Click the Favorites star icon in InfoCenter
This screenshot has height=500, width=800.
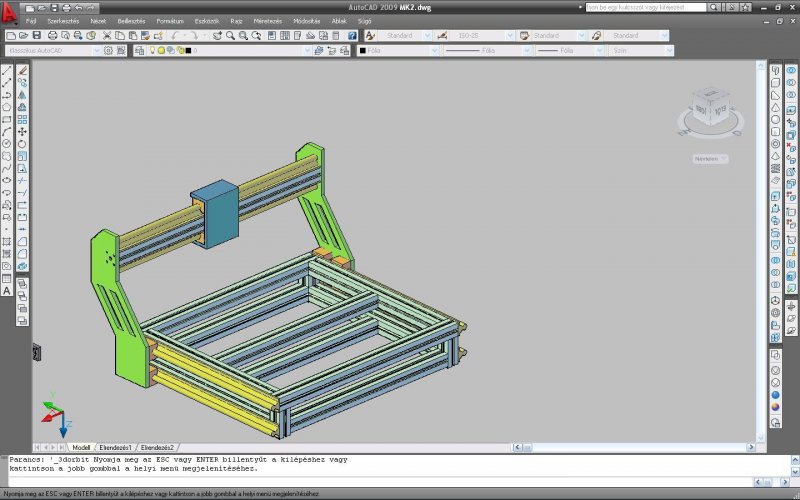(745, 7)
